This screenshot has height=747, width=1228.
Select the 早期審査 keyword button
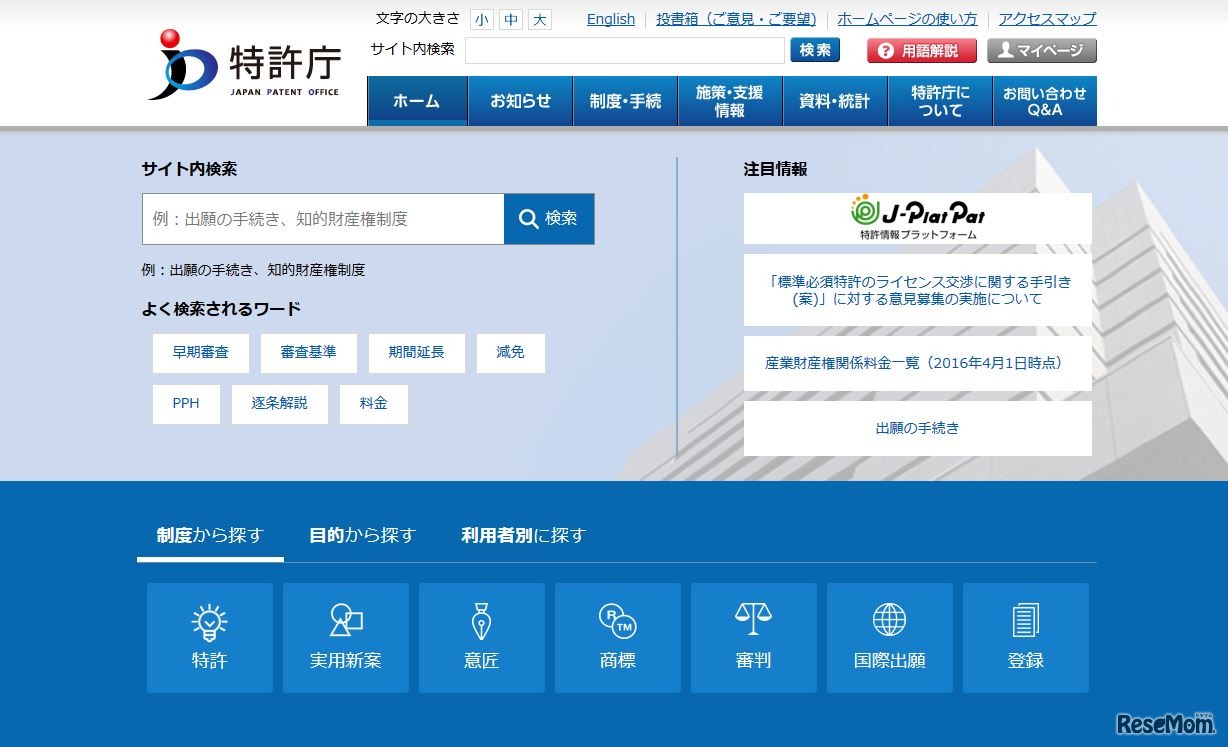[x=200, y=353]
